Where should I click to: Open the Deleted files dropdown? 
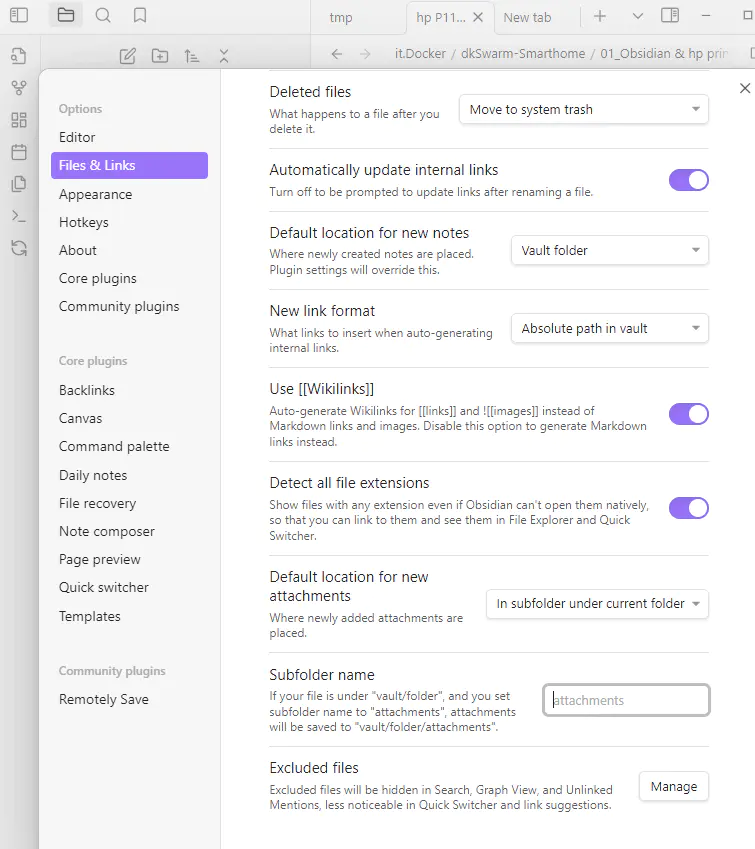pyautogui.click(x=583, y=110)
